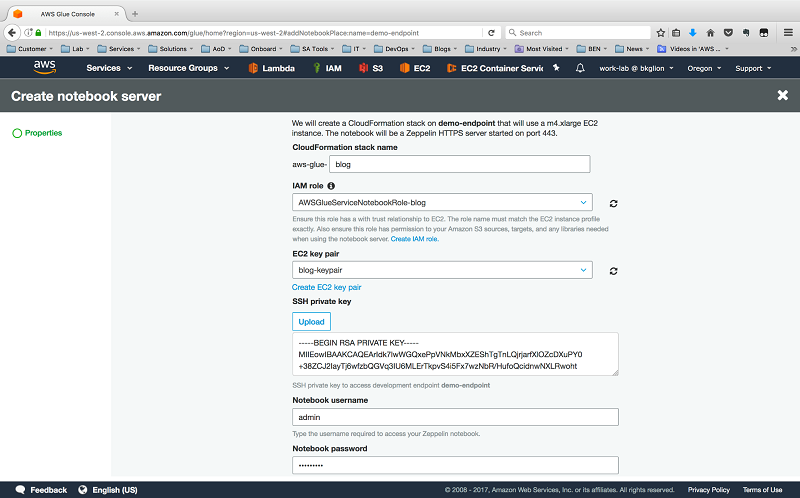800x498 pixels.
Task: Open the Support menu
Action: tap(753, 68)
